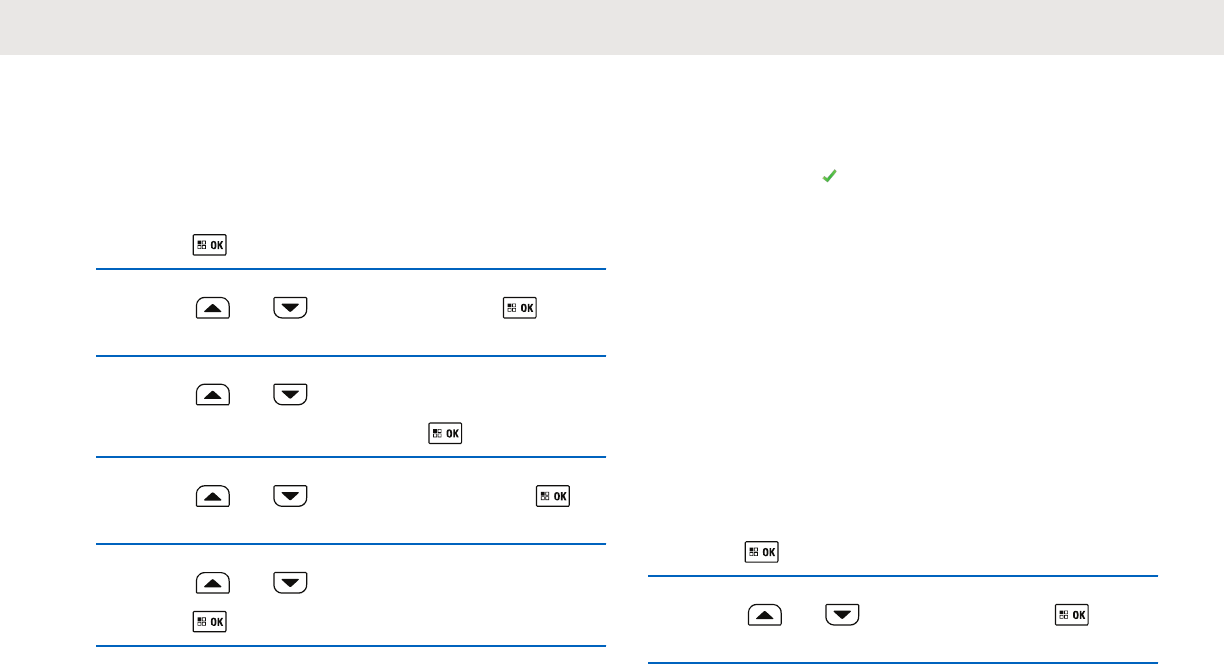Image resolution: width=1224 pixels, height=664 pixels.
Task: Click the green check mark icon
Action: click(x=828, y=176)
